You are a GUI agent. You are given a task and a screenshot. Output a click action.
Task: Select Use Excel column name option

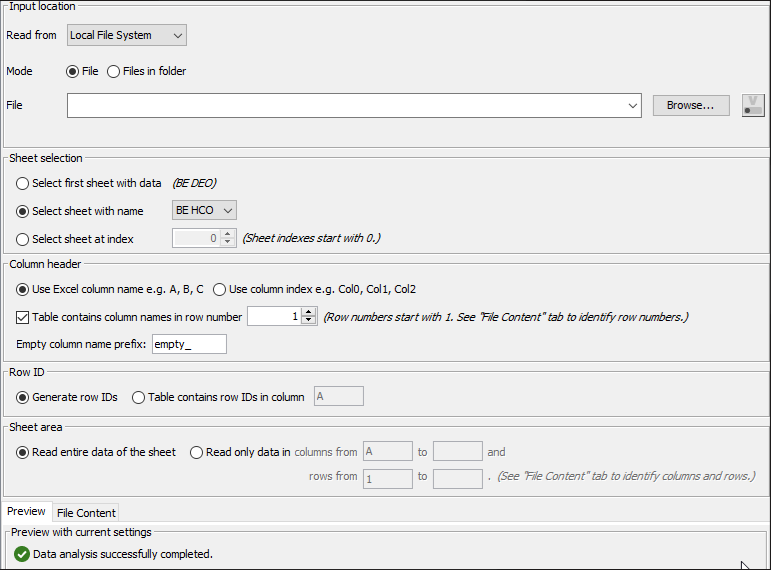pos(22,289)
